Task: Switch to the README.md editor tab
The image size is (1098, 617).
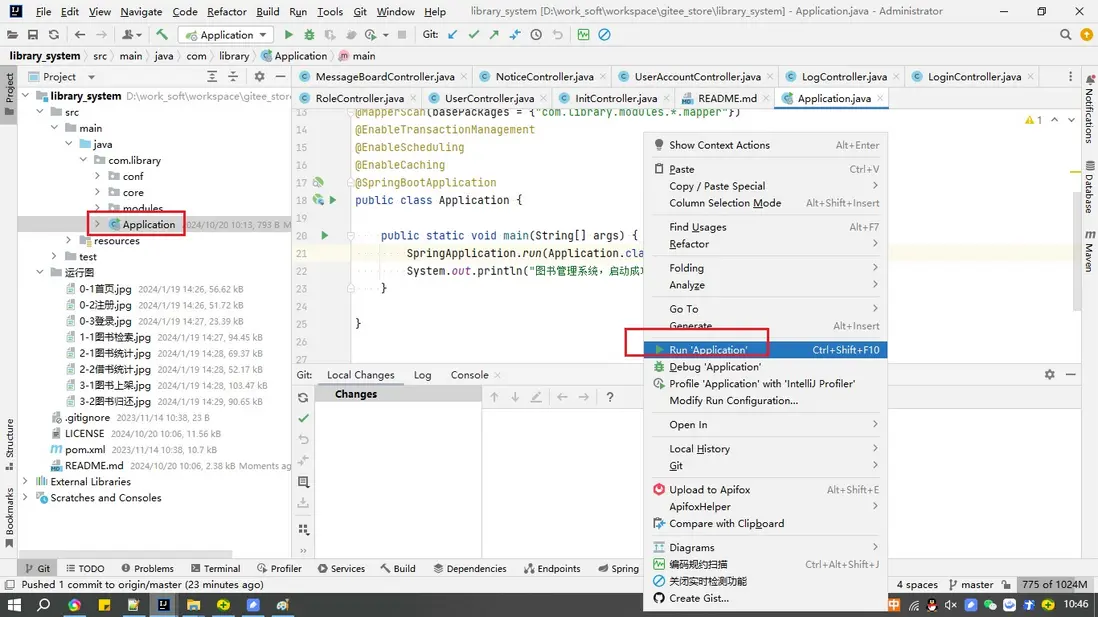Action: click(x=727, y=99)
